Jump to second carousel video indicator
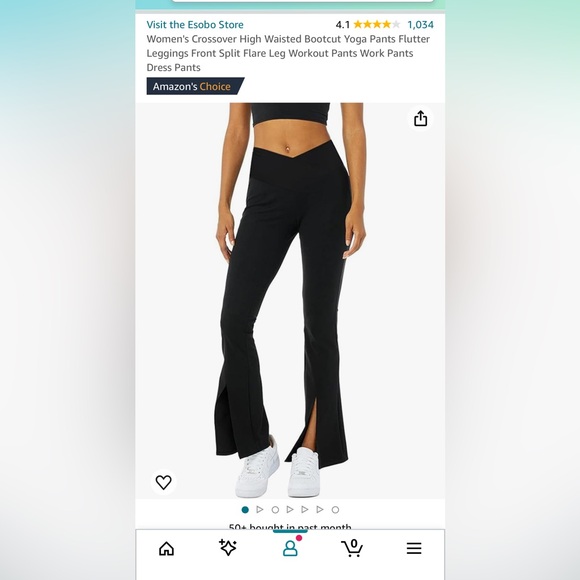Screen dimensions: 580x580 point(260,510)
